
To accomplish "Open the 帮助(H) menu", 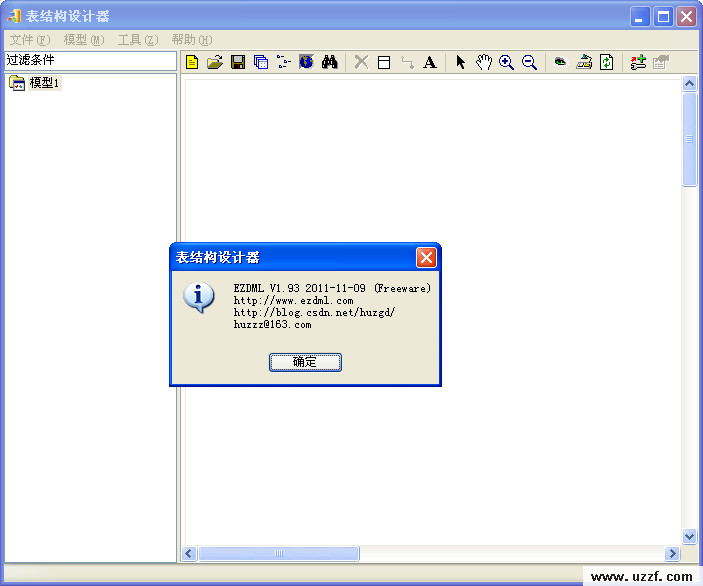I will [x=192, y=40].
